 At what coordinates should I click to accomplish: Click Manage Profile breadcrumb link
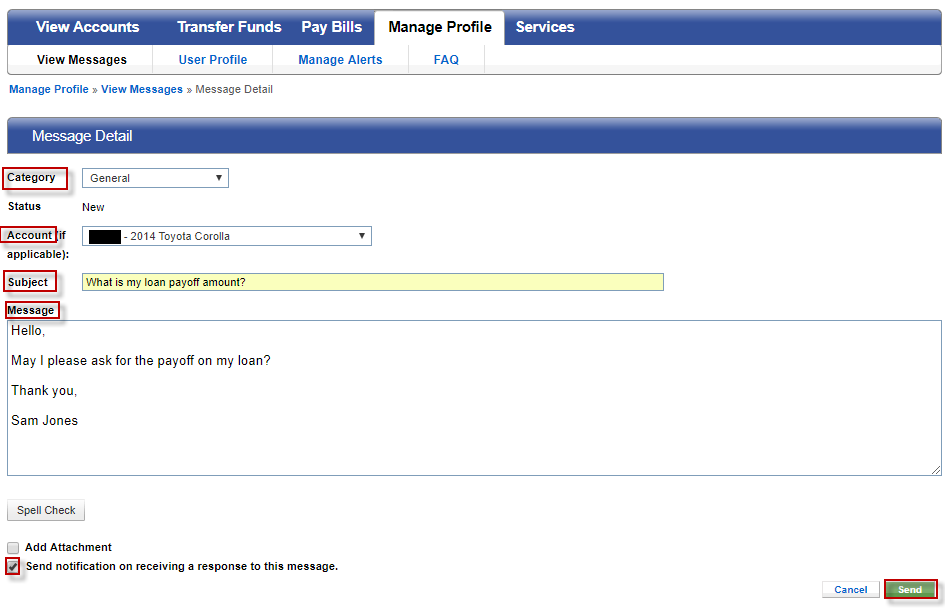pyautogui.click(x=49, y=89)
